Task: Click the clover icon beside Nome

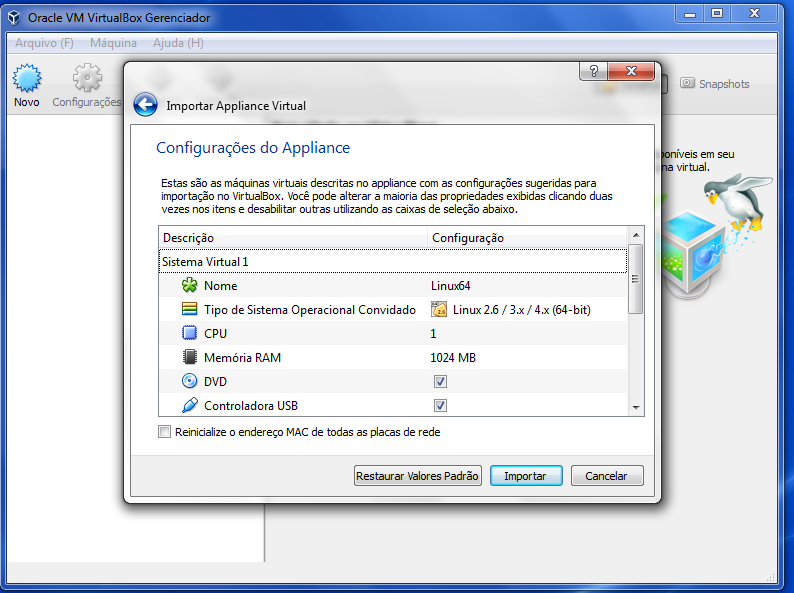Action: coord(190,286)
